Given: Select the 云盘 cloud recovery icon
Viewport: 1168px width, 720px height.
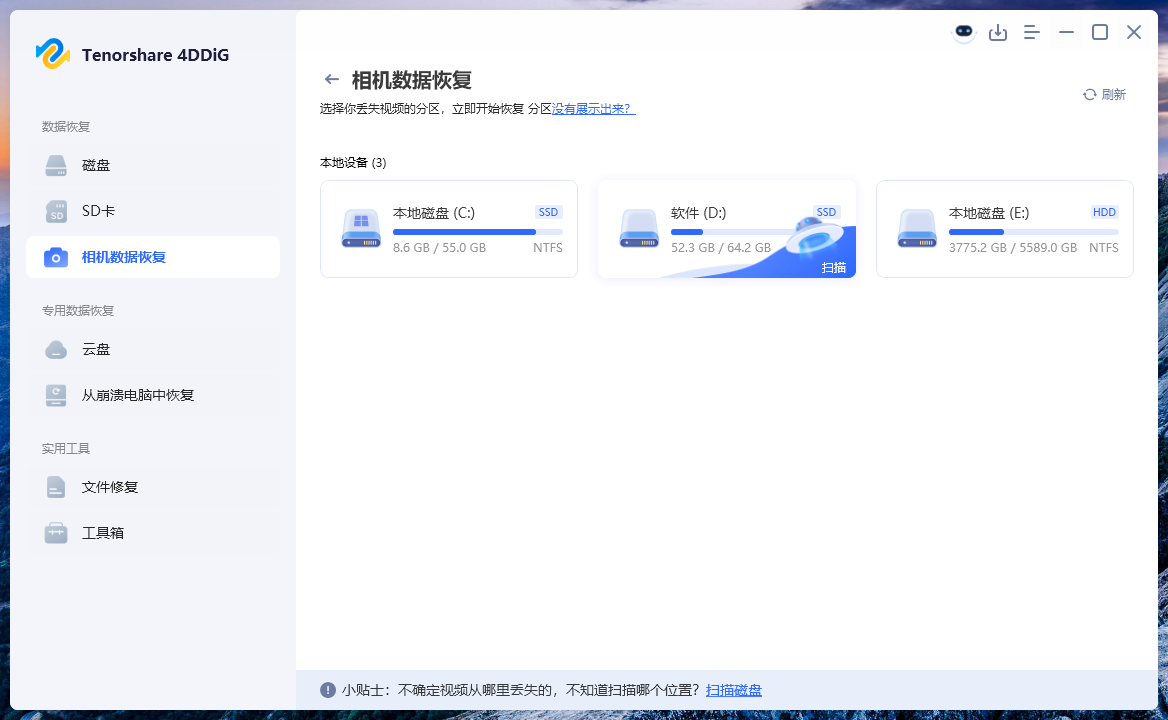Looking at the screenshot, I should point(55,349).
